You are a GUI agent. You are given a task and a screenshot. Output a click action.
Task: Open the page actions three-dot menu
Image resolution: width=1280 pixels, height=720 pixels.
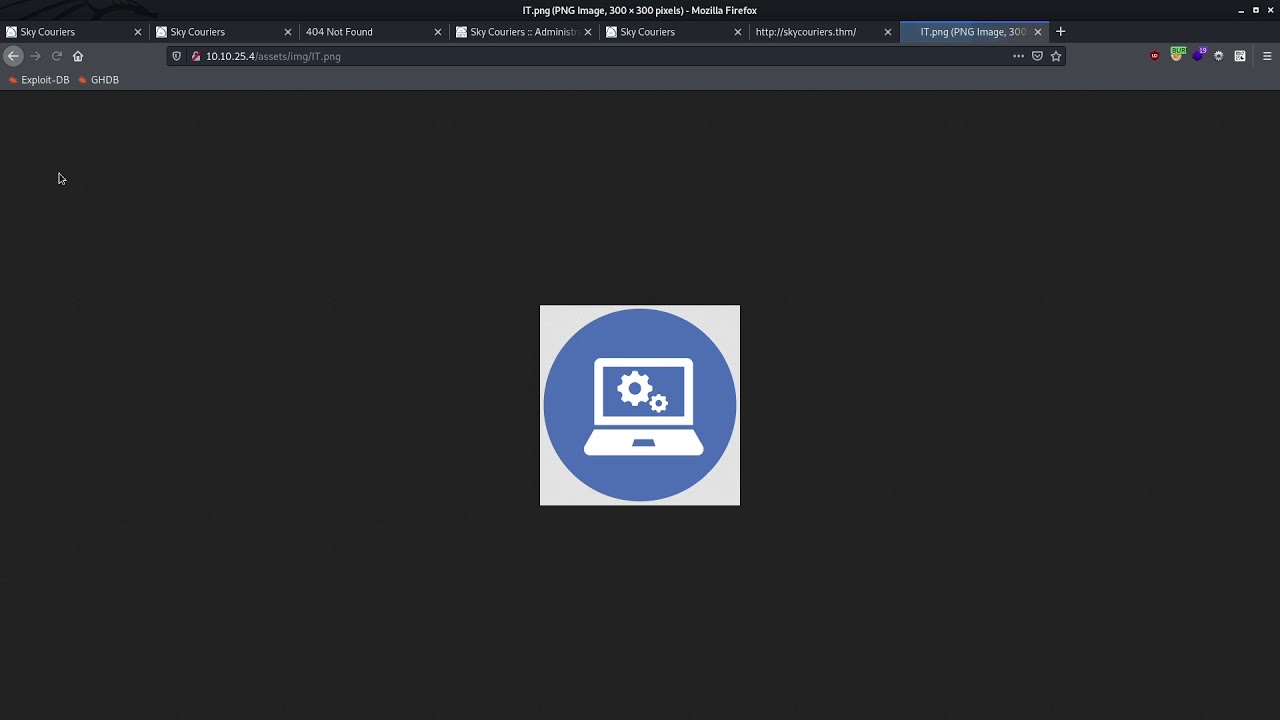(1018, 56)
